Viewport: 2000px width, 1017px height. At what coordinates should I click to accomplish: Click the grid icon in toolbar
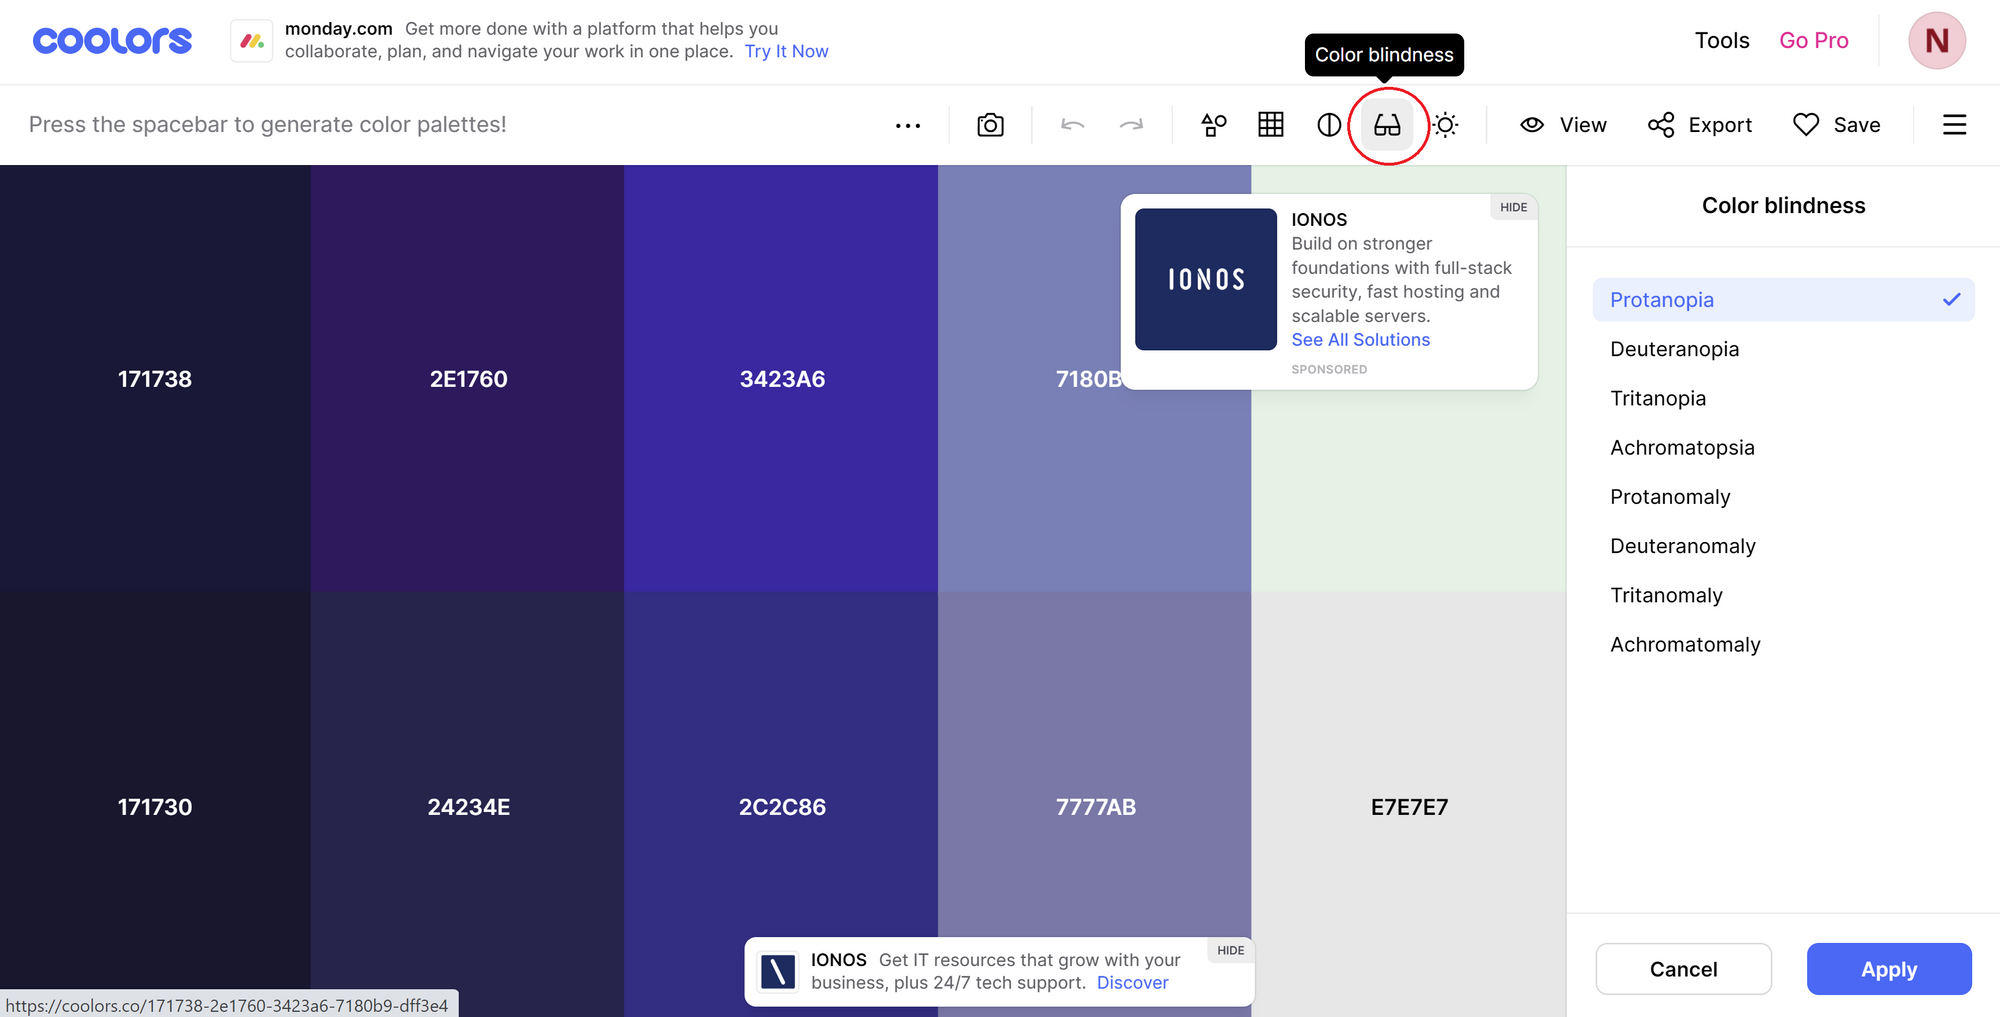point(1271,125)
